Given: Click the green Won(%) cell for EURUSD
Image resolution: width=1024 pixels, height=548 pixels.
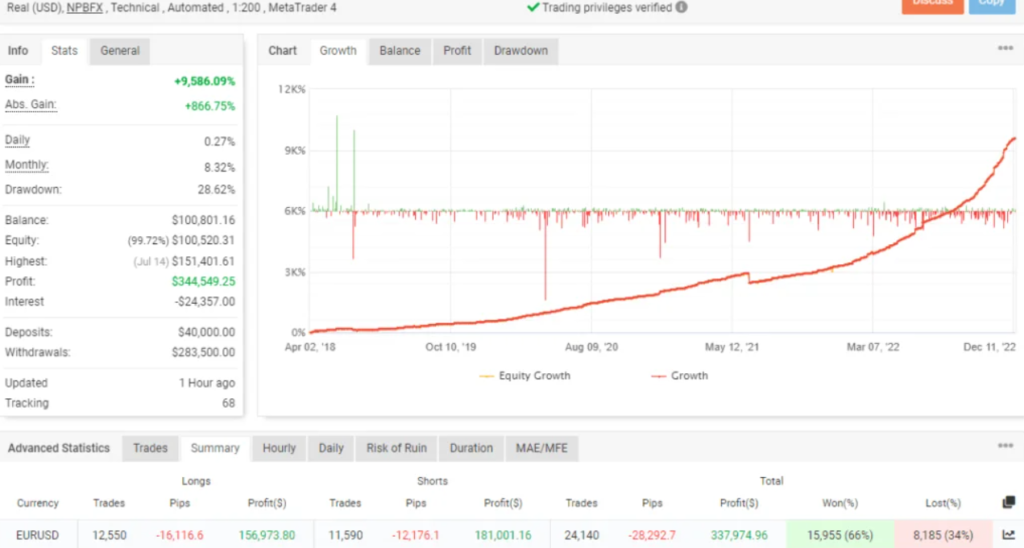Looking at the screenshot, I should (837, 535).
